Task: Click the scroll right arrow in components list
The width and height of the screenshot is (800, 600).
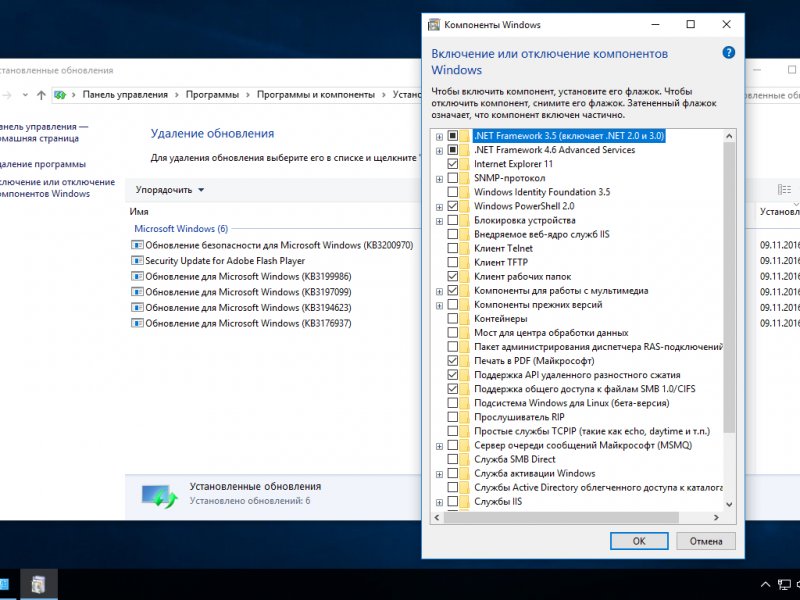Action: tap(716, 517)
